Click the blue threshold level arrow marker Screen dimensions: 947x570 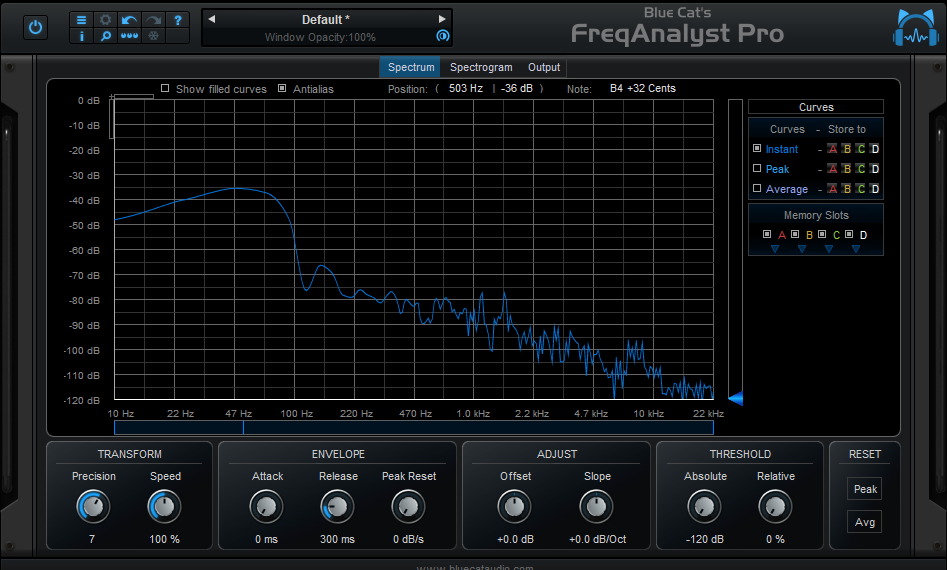[736, 398]
